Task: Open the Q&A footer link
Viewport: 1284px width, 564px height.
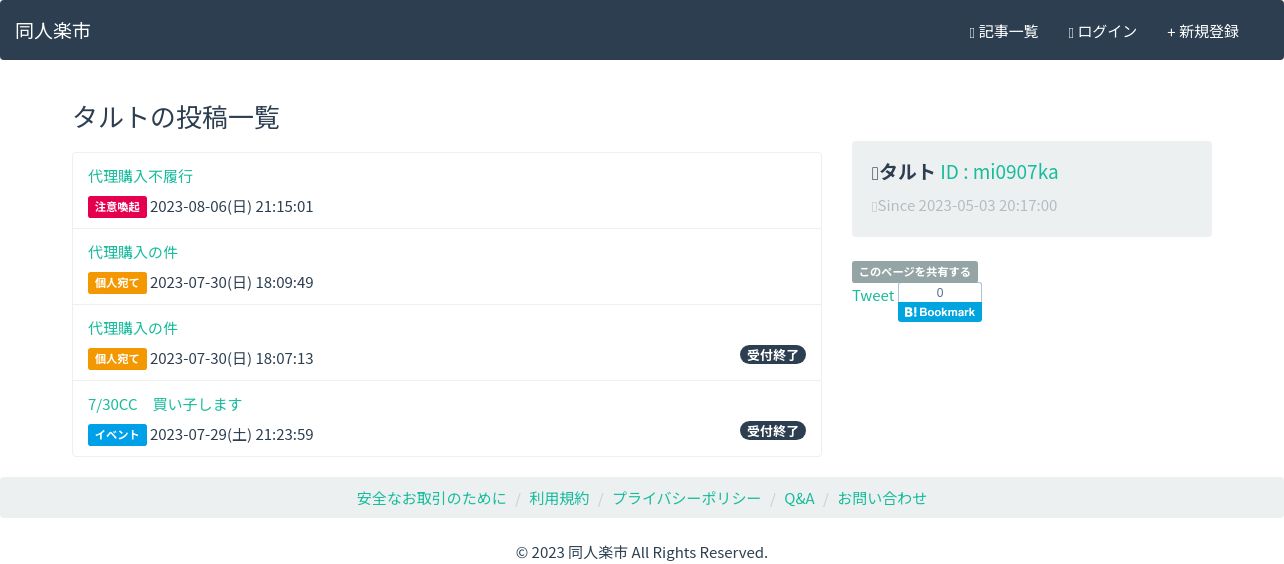Action: click(799, 498)
